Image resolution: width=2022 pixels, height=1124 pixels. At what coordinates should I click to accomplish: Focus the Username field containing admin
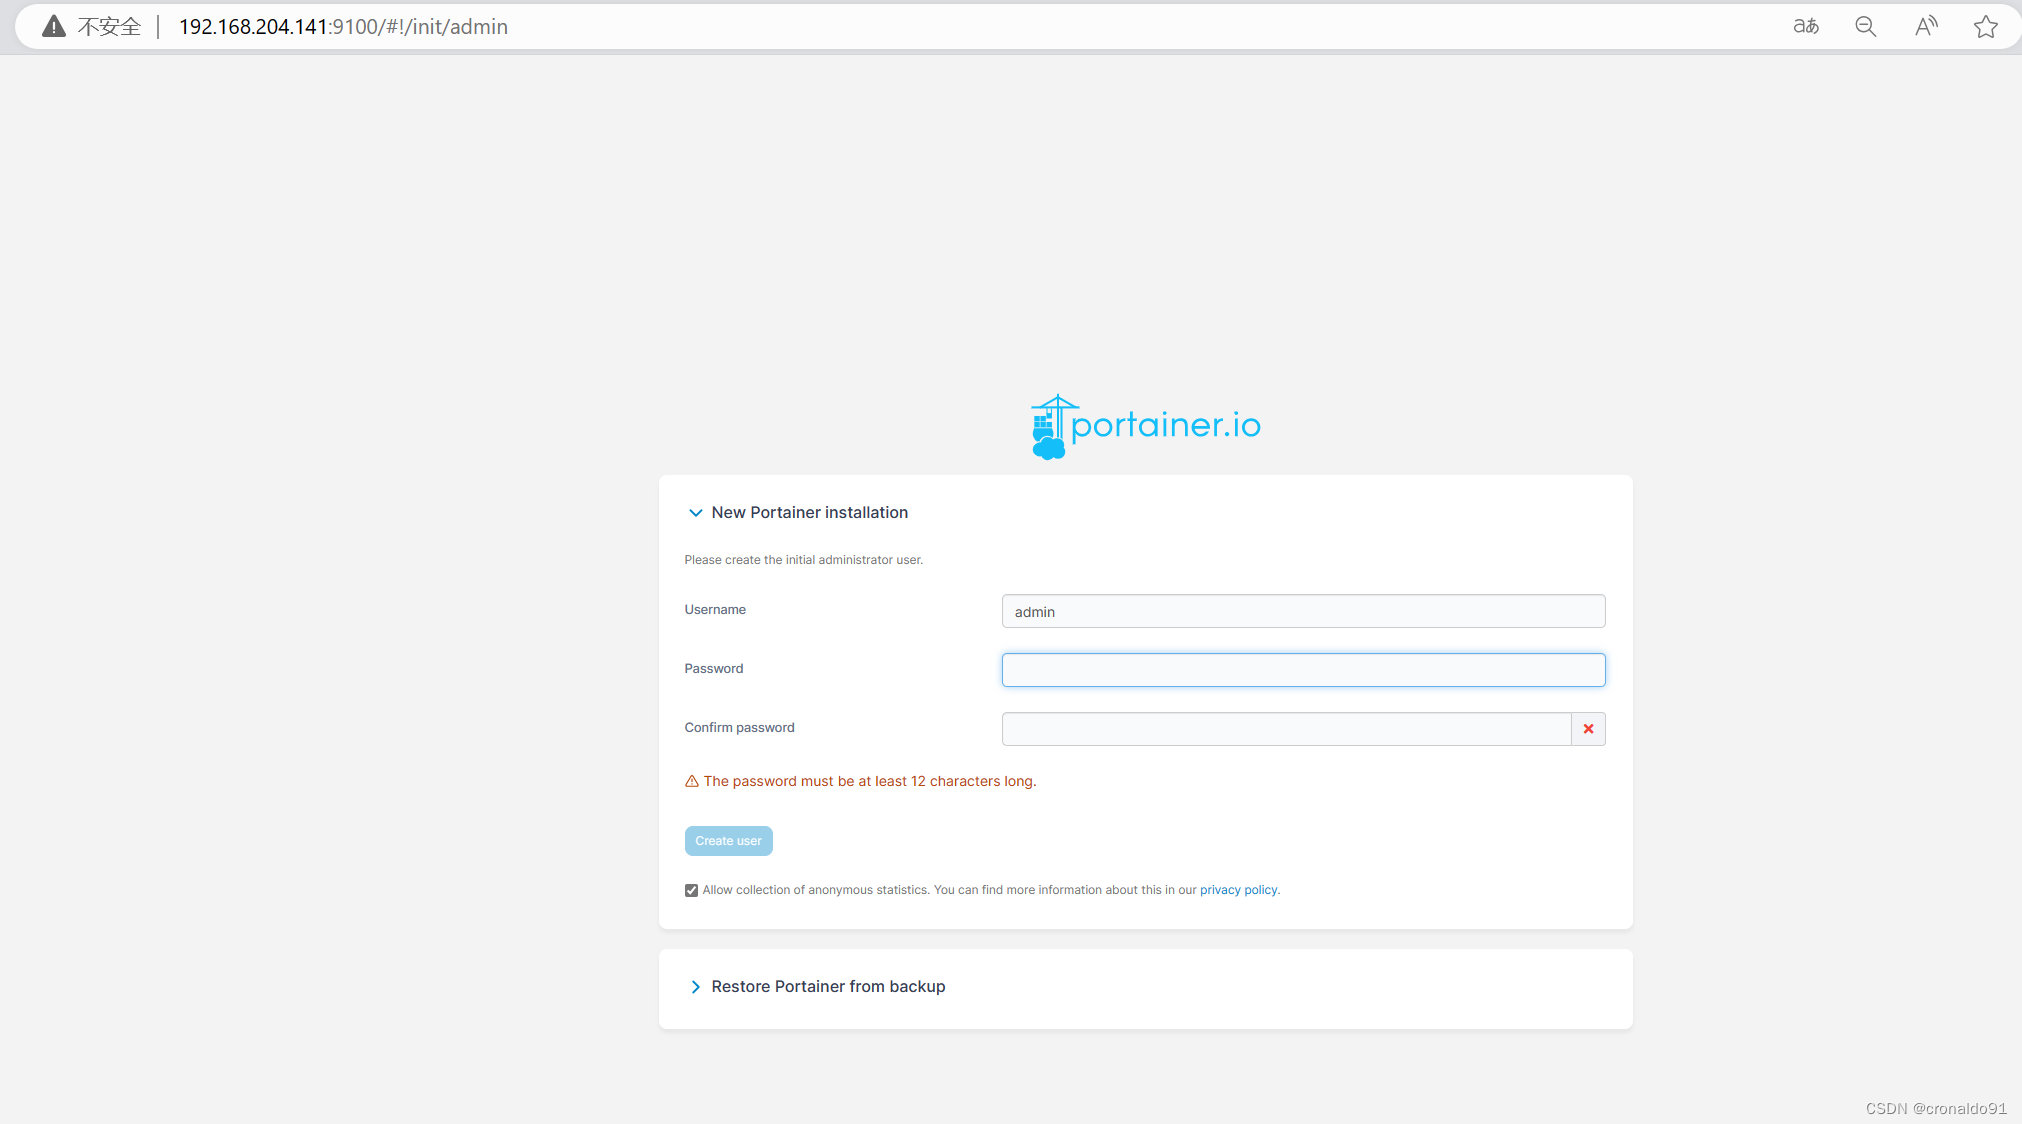tap(1303, 611)
